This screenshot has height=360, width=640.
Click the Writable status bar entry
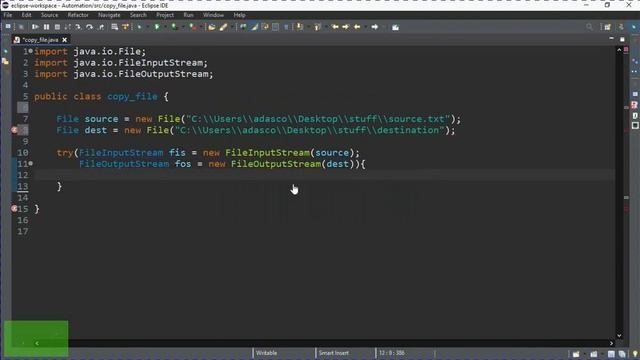(267, 353)
